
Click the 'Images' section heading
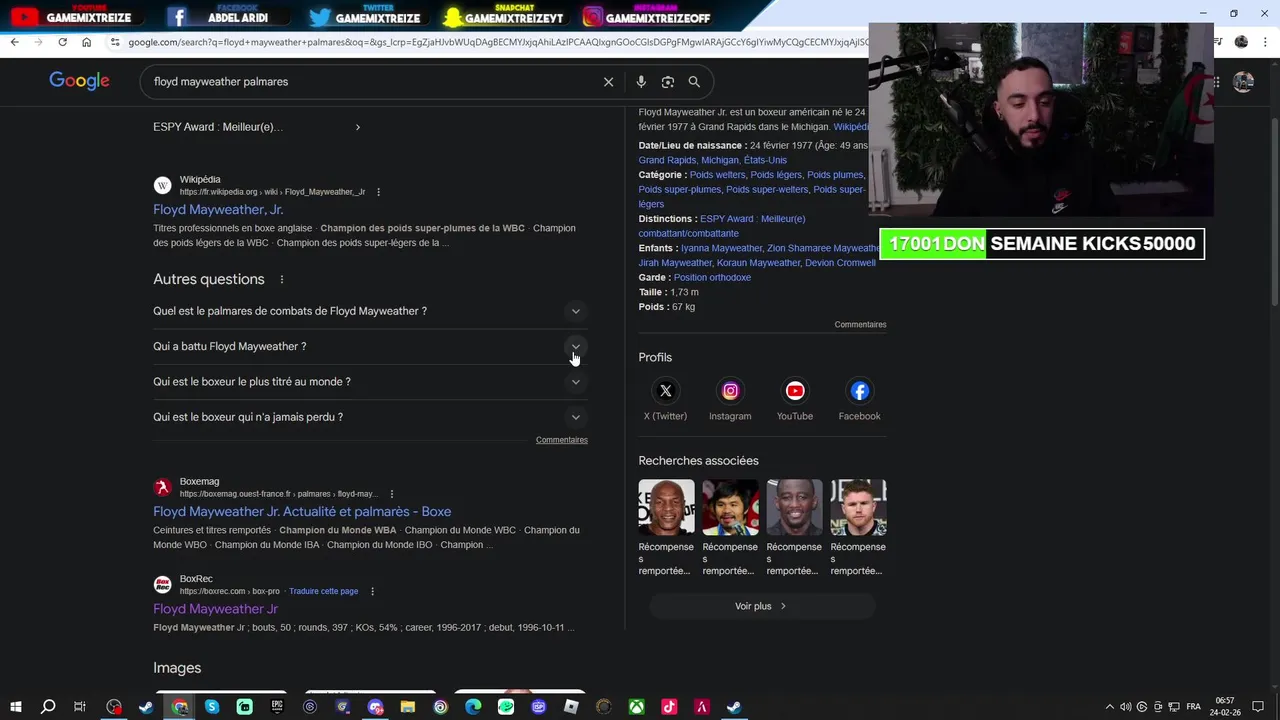pyautogui.click(x=177, y=668)
